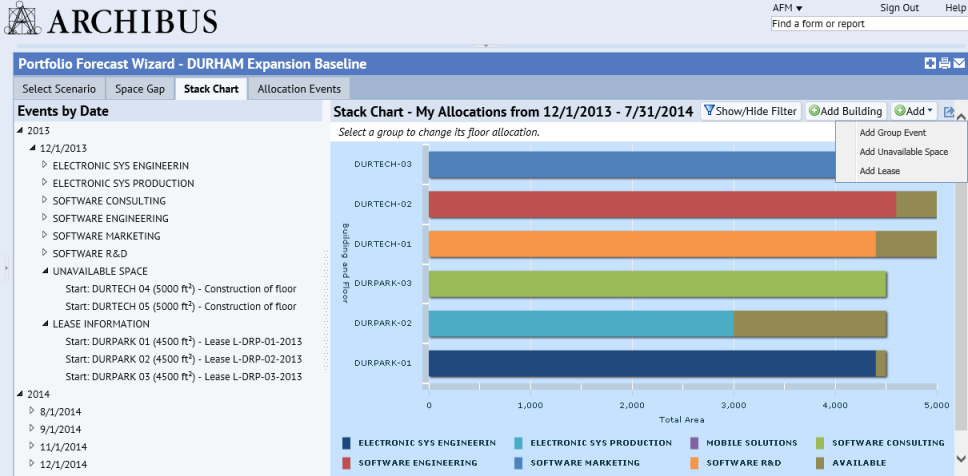The height and width of the screenshot is (476, 968).
Task: Collapse the 2013 tree node
Action: (20, 130)
